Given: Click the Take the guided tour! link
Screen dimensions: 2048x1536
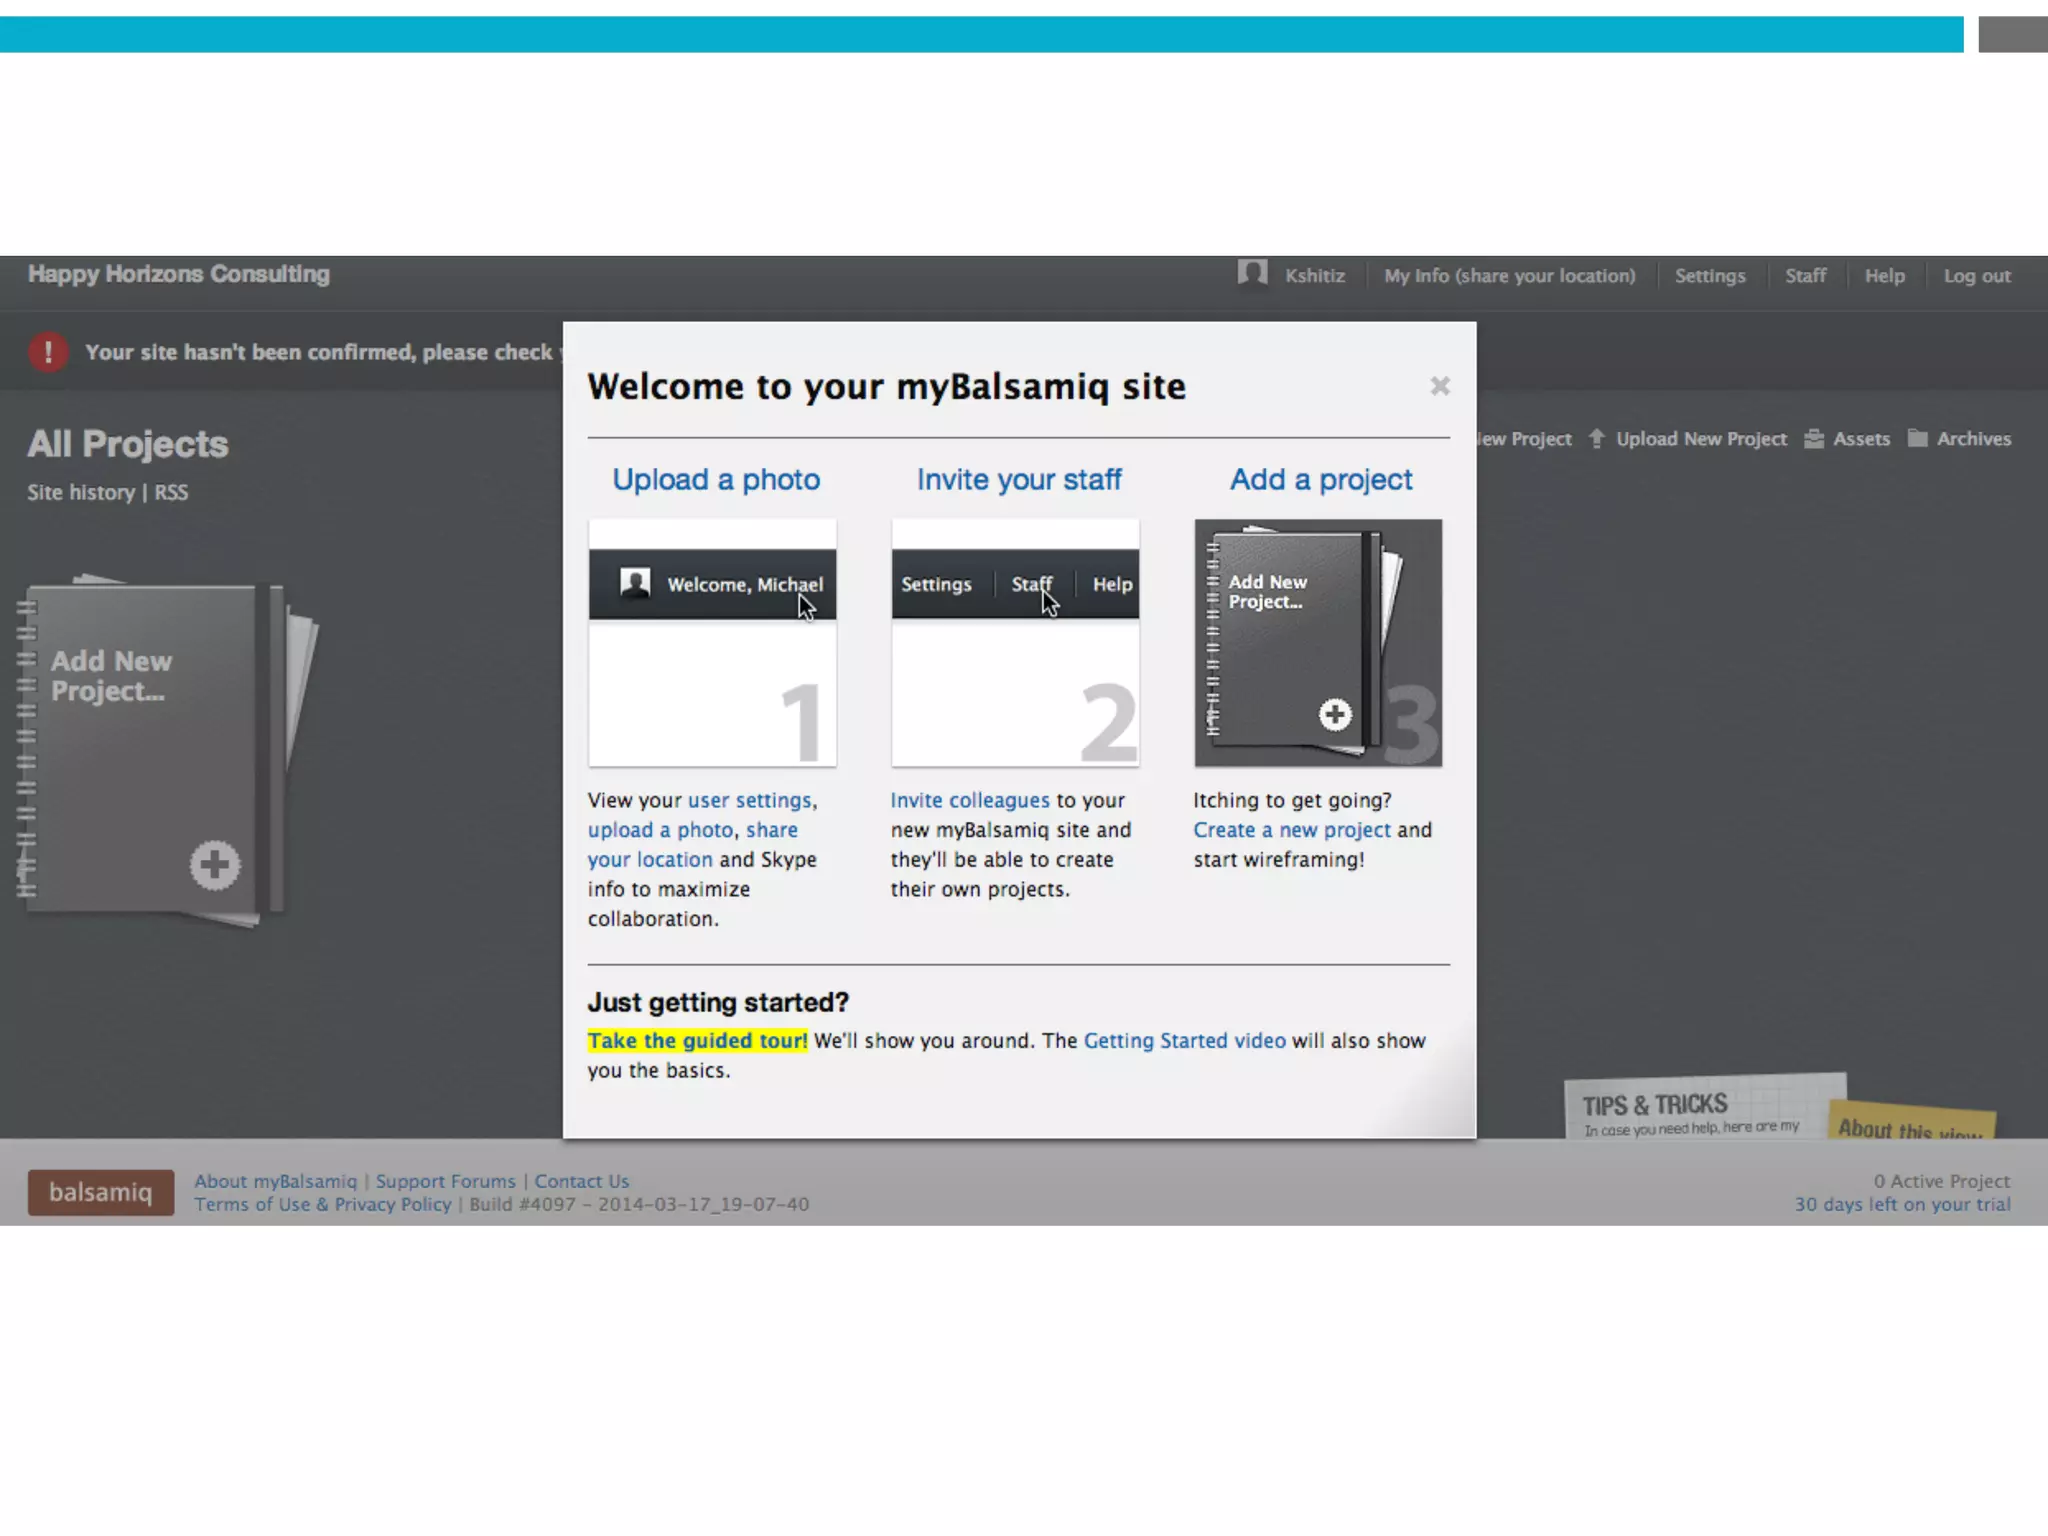Looking at the screenshot, I should [697, 1040].
